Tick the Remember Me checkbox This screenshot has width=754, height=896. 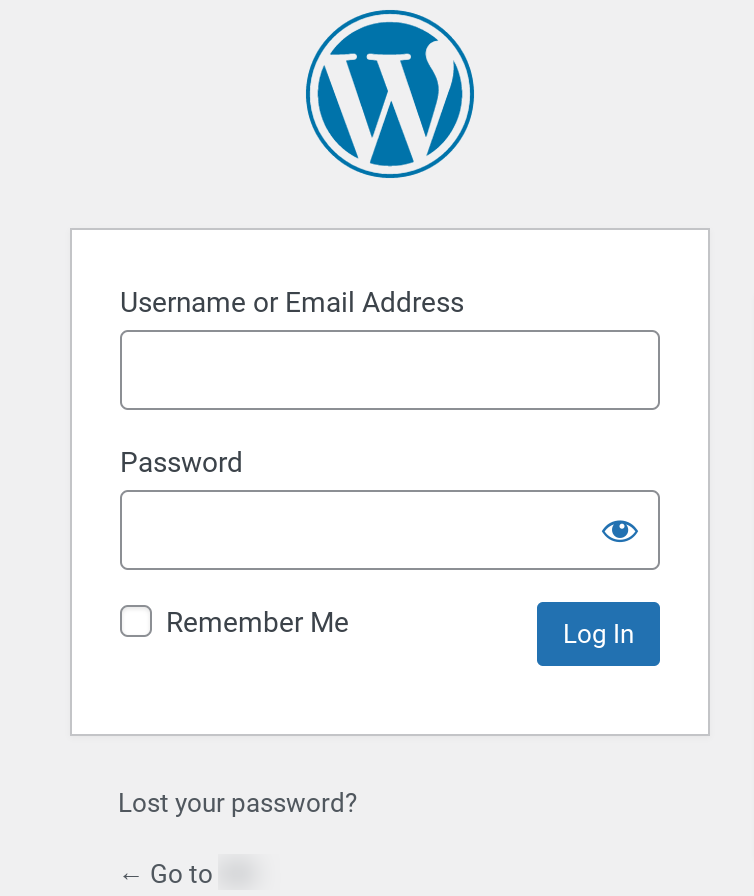136,621
